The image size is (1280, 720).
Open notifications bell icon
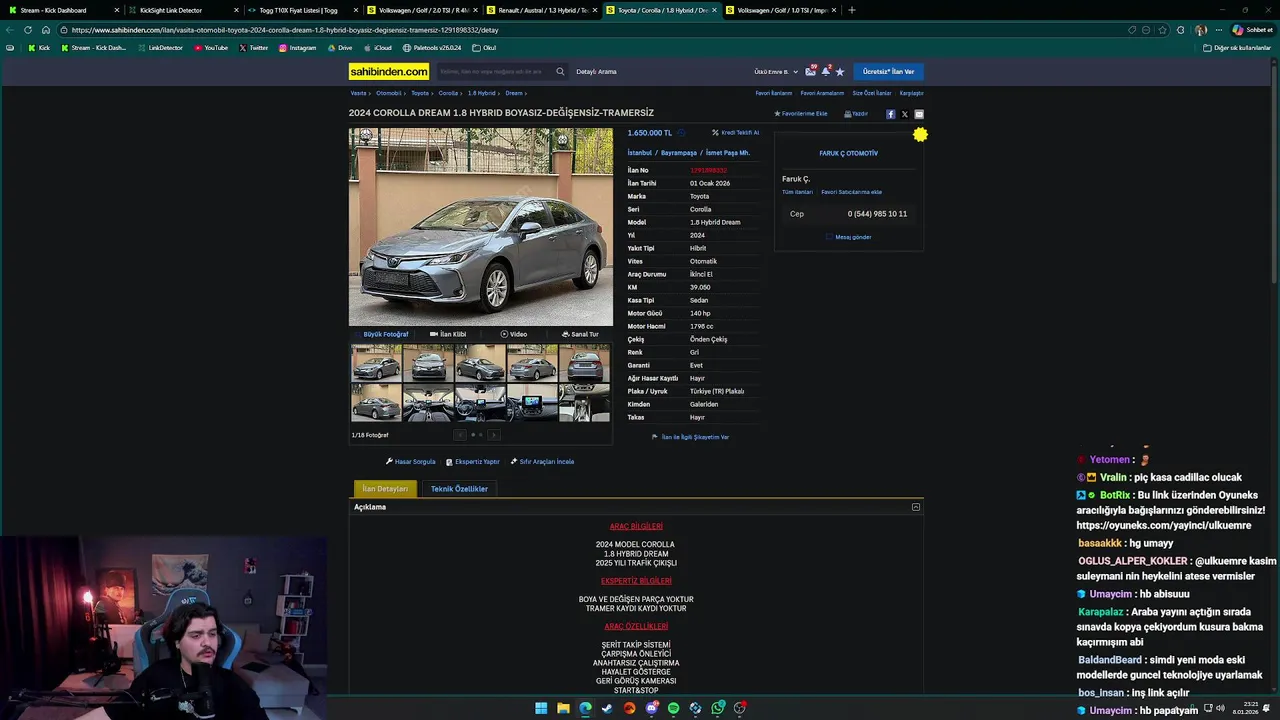click(x=826, y=71)
